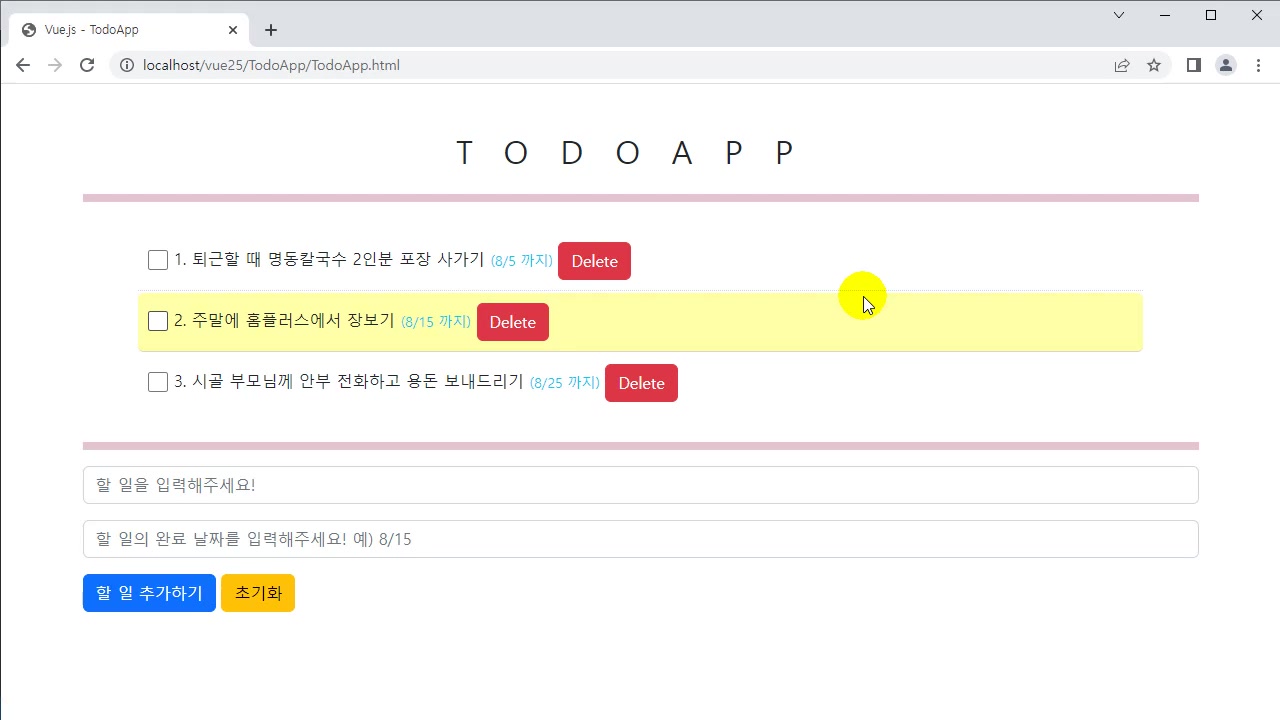Open the share icon next to address bar
This screenshot has width=1280, height=720.
[1122, 65]
